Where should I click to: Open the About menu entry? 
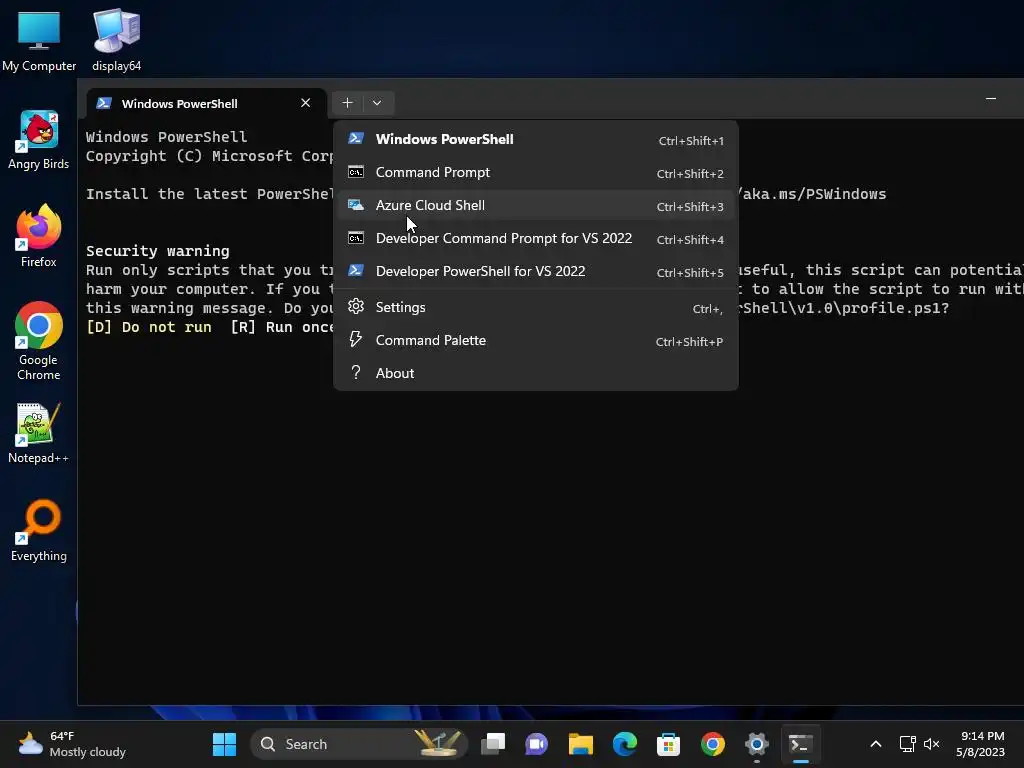coord(536,374)
